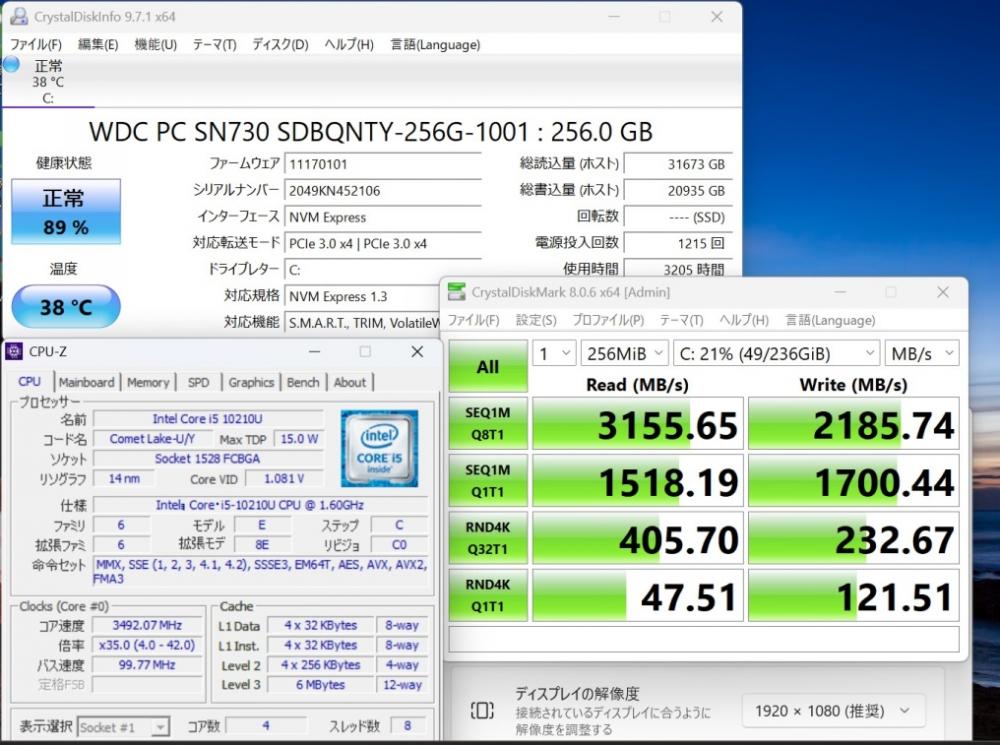Open ヘルプ(H) menu in CrystalDiskInfo
Image resolution: width=1000 pixels, height=745 pixels.
click(x=349, y=45)
